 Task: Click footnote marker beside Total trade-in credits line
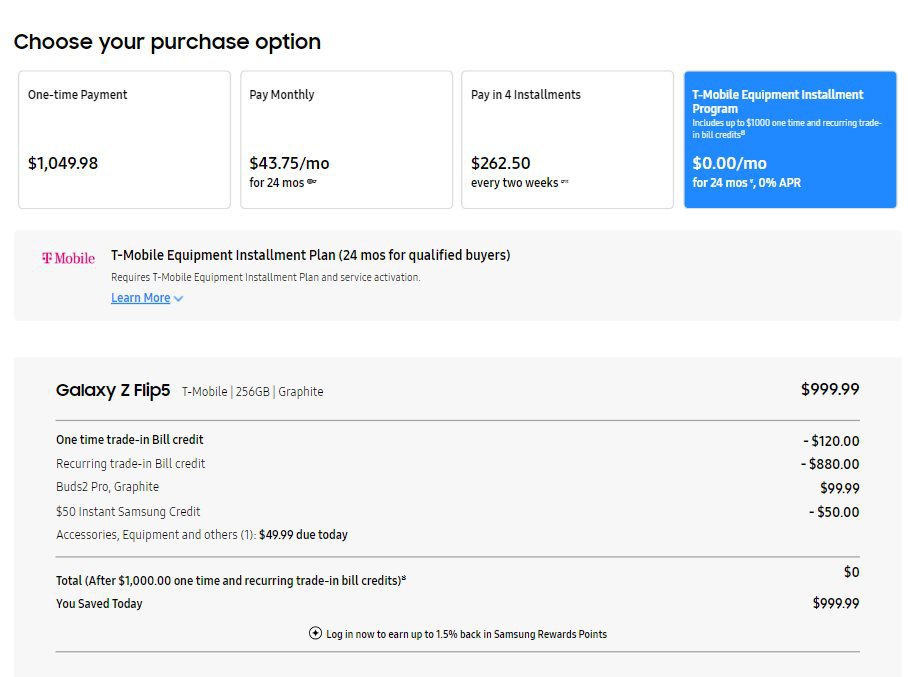click(x=404, y=579)
